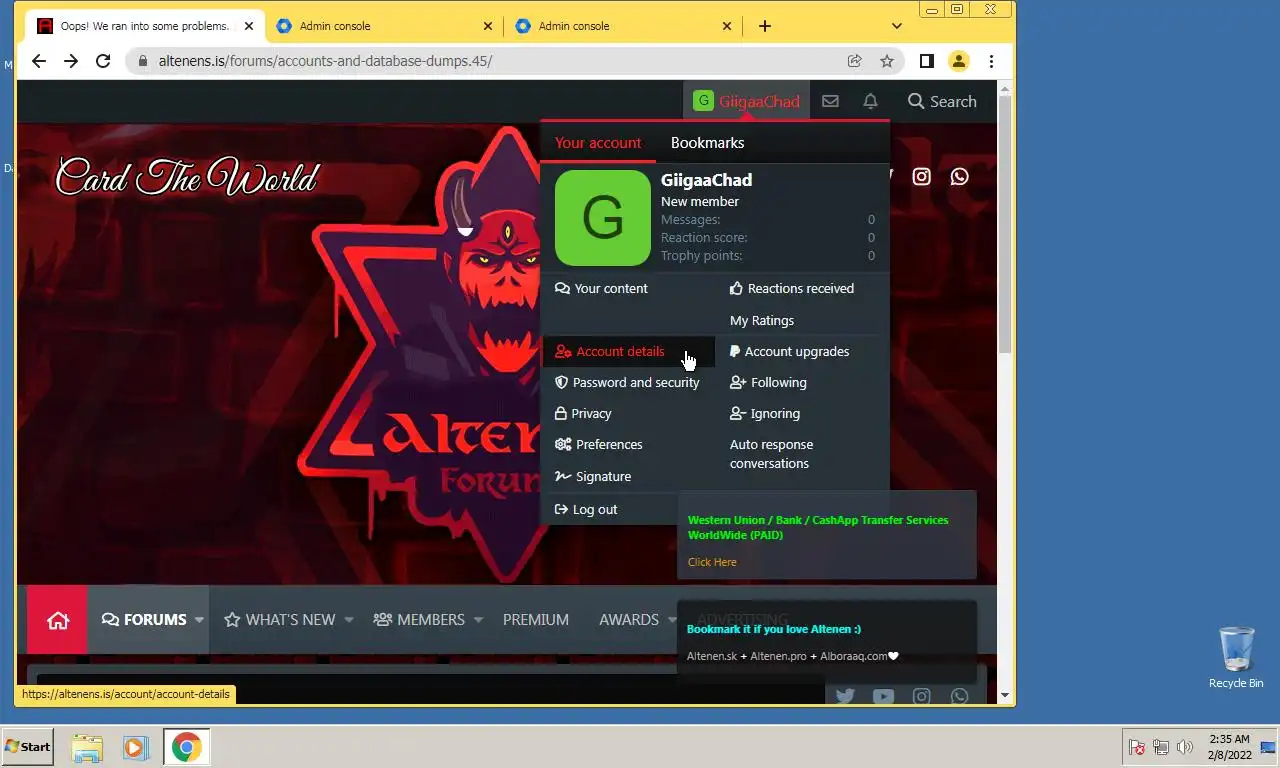This screenshot has height=768, width=1280.
Task: Click GiigaaChad user menu in header
Action: coord(748,101)
